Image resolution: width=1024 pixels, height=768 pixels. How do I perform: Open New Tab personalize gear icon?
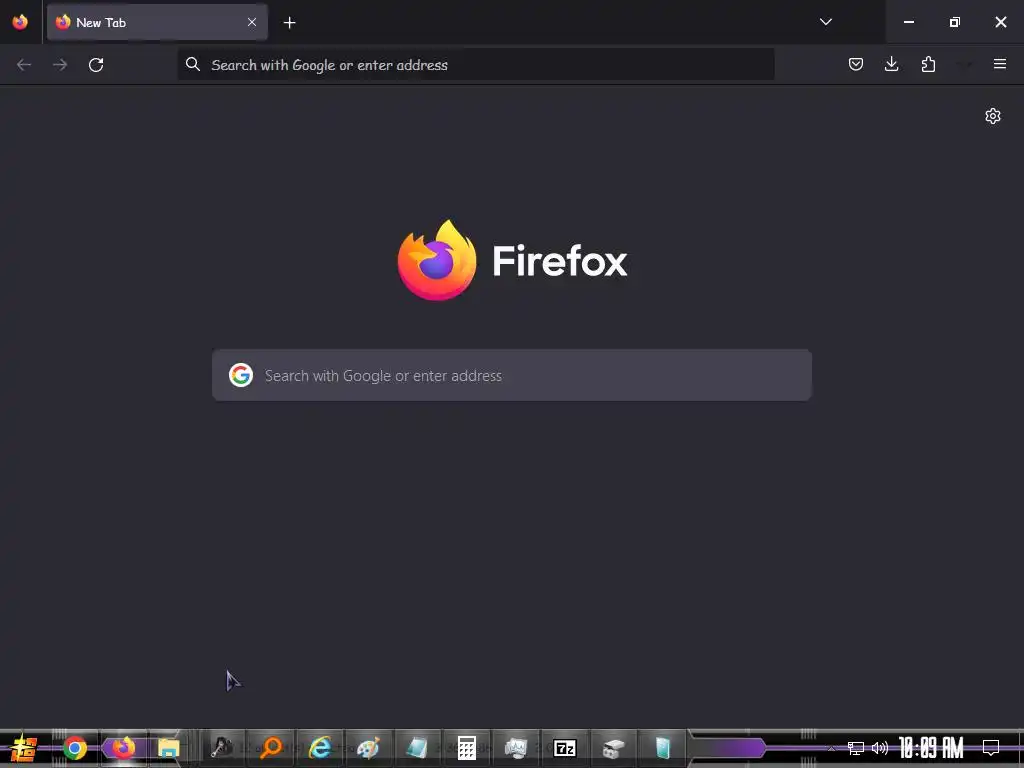click(993, 116)
